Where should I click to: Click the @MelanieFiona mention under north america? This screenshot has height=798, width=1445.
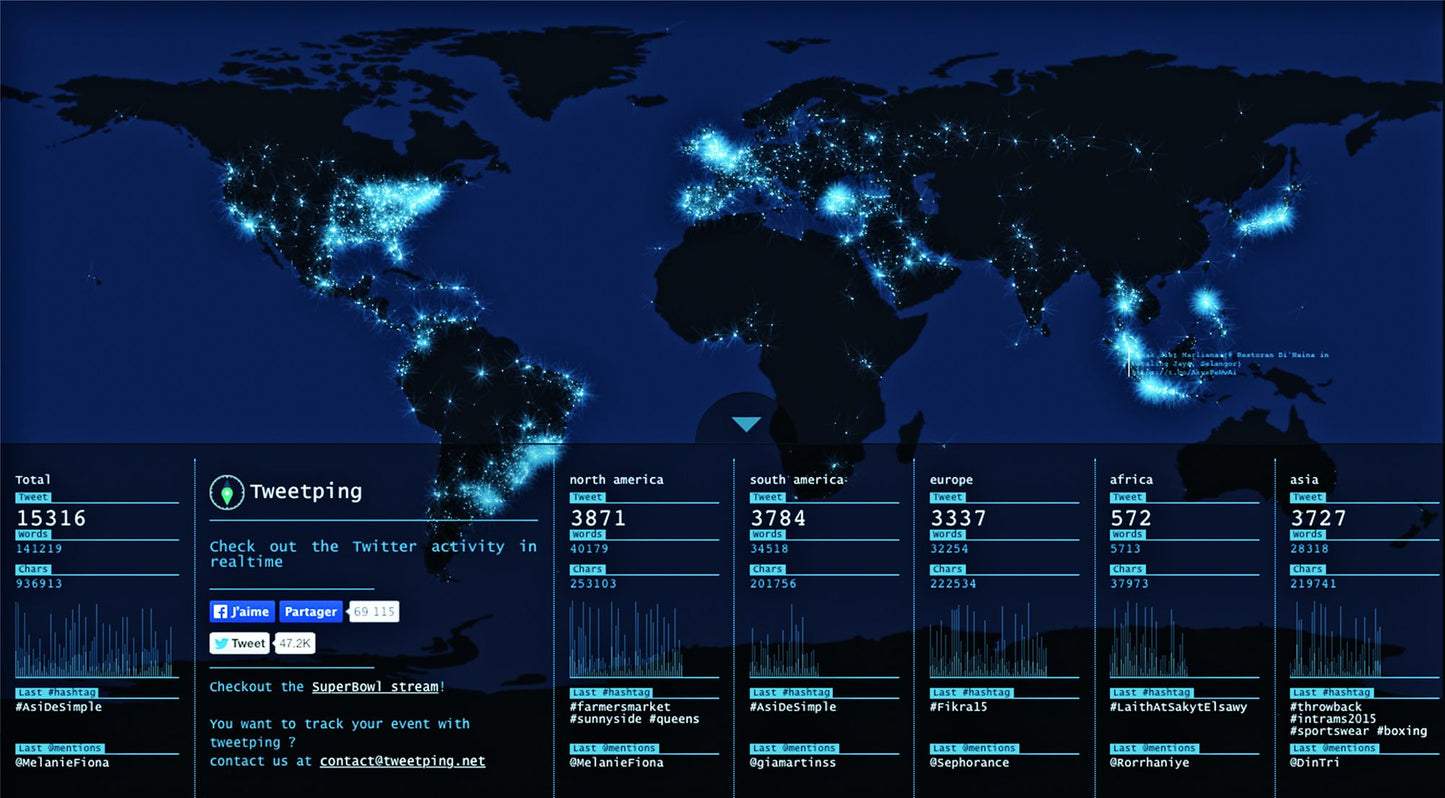pos(617,763)
